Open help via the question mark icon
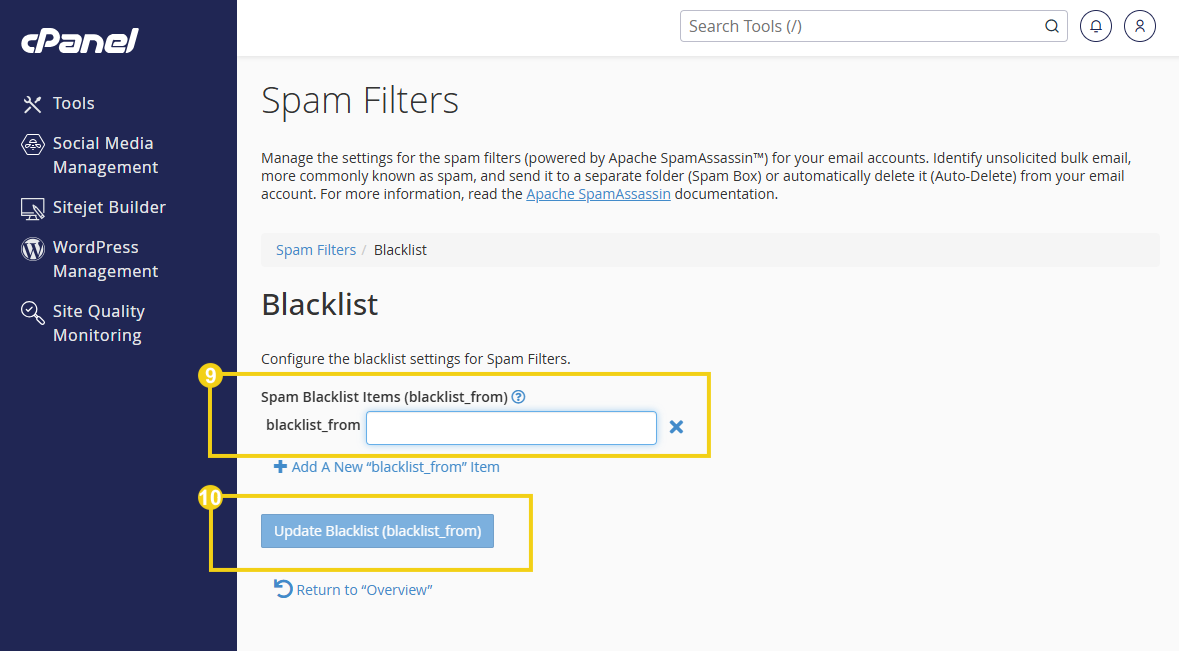This screenshot has height=651, width=1179. pos(518,396)
